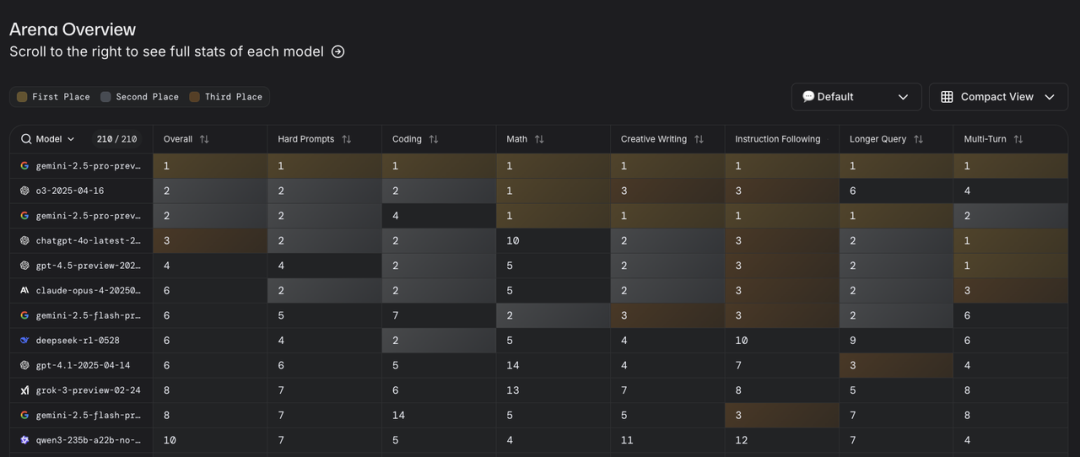Click the OpenAI logo beside o3-2025-04-16
The width and height of the screenshot is (1080, 457).
click(25, 191)
